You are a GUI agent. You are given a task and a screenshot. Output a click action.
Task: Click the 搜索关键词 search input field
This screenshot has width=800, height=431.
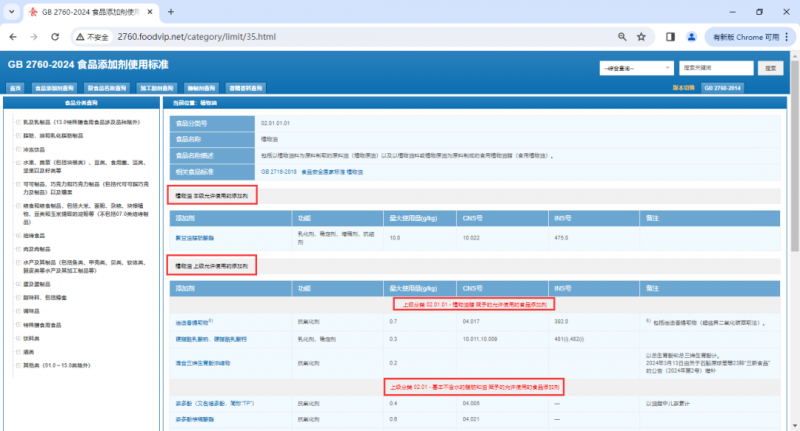point(715,68)
